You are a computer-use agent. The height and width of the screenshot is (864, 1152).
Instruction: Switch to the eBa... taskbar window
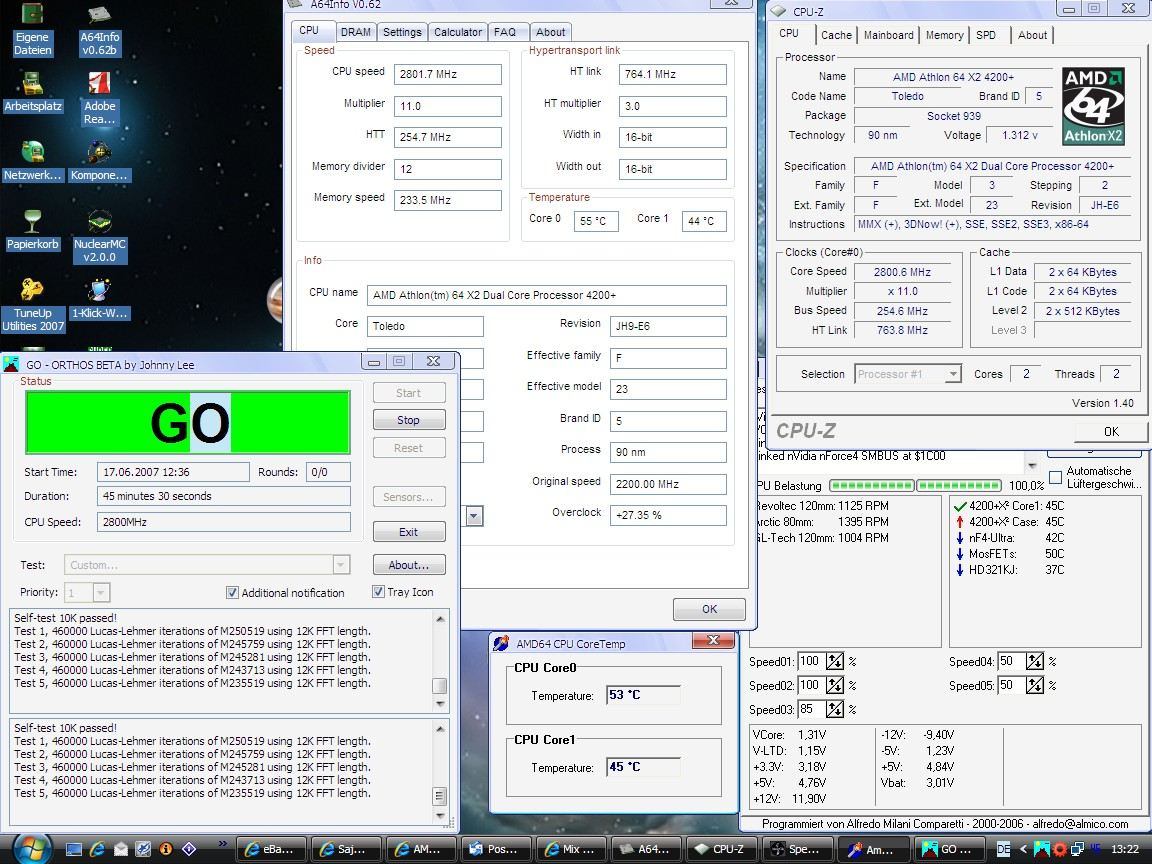pyautogui.click(x=270, y=849)
